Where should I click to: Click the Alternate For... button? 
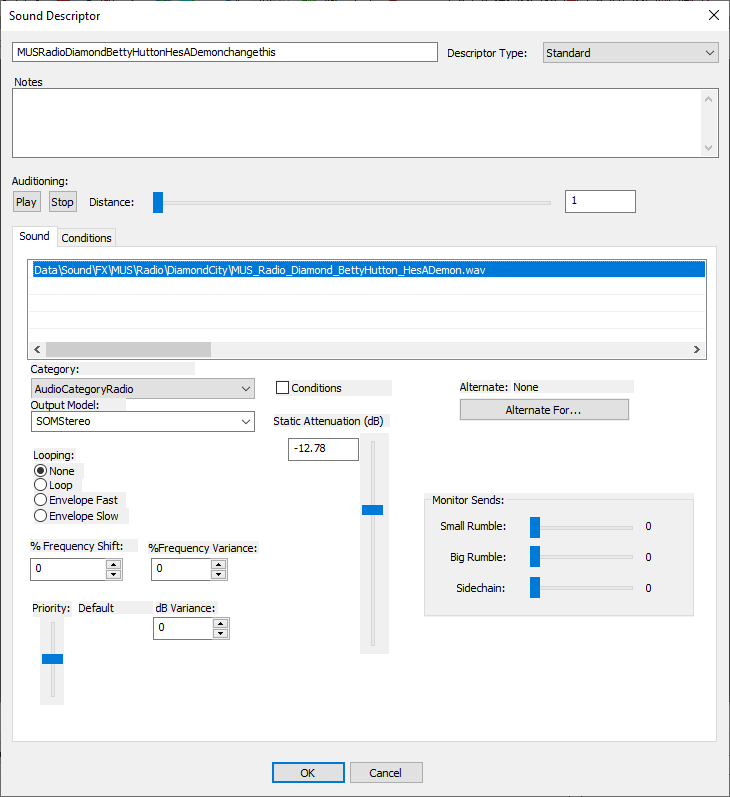point(544,410)
